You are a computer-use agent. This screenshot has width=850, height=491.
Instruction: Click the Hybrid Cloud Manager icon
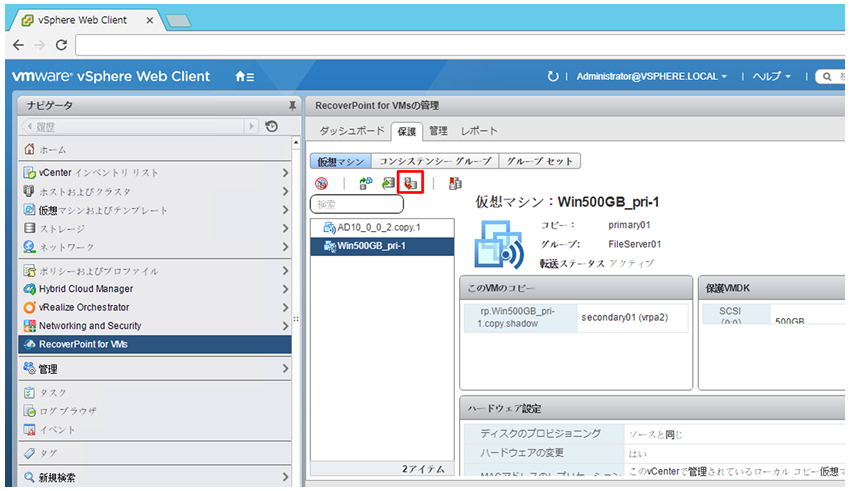coord(29,289)
